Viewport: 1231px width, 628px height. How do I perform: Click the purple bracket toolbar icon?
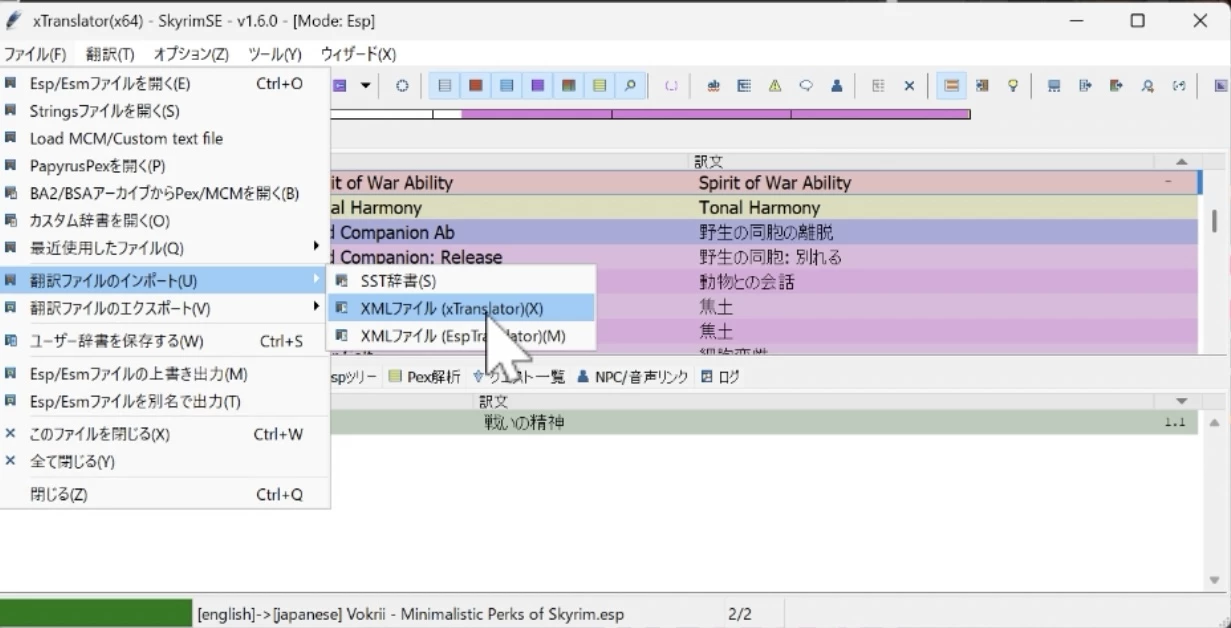click(671, 86)
